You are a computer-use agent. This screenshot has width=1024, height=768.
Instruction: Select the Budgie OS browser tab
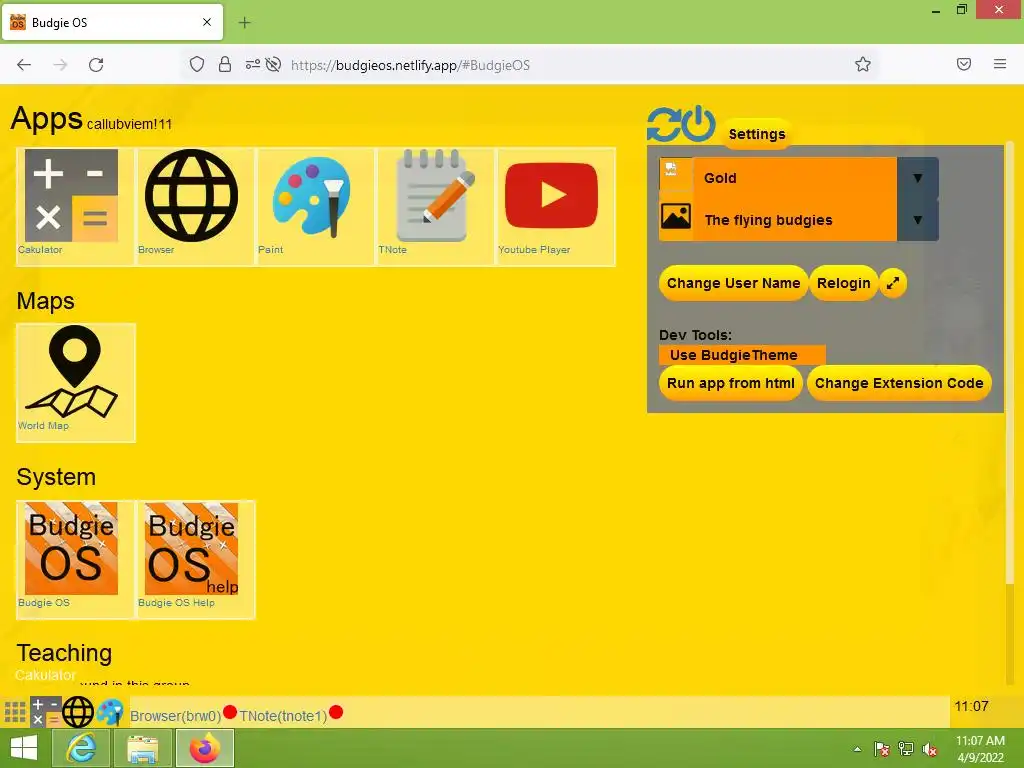[112, 22]
